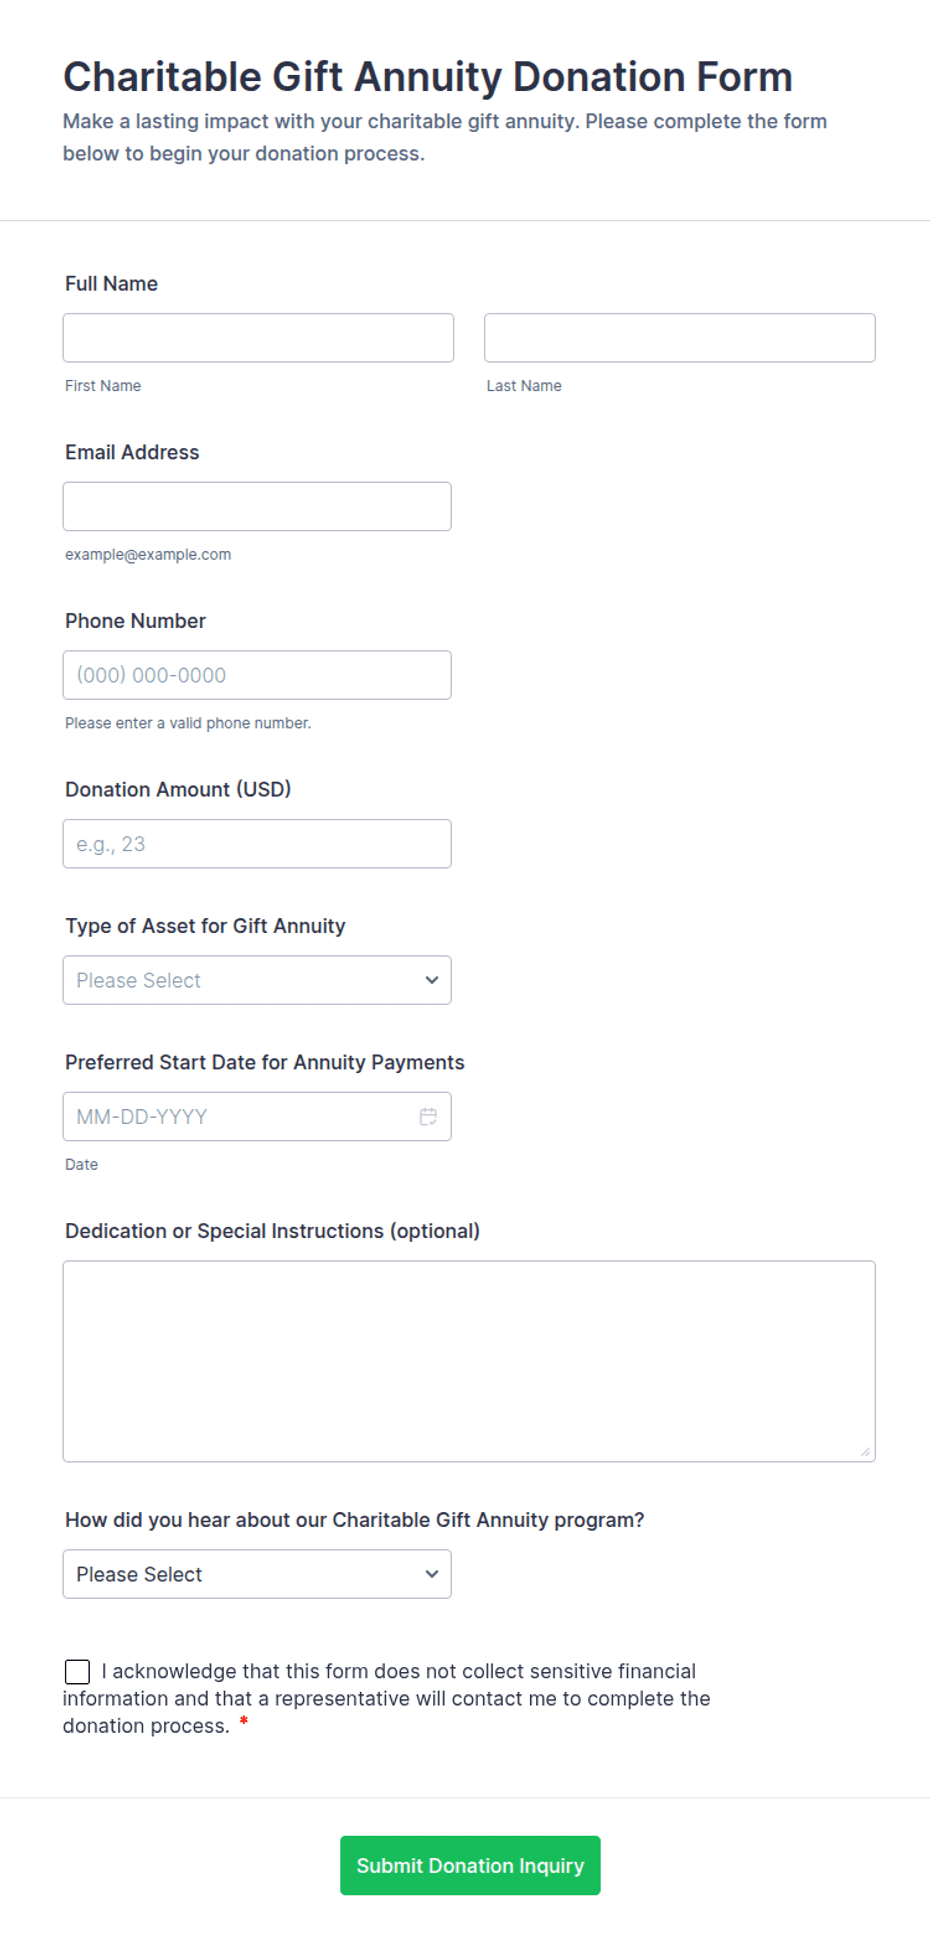Select the Email Address text box
The width and height of the screenshot is (930, 1944).
[257, 506]
